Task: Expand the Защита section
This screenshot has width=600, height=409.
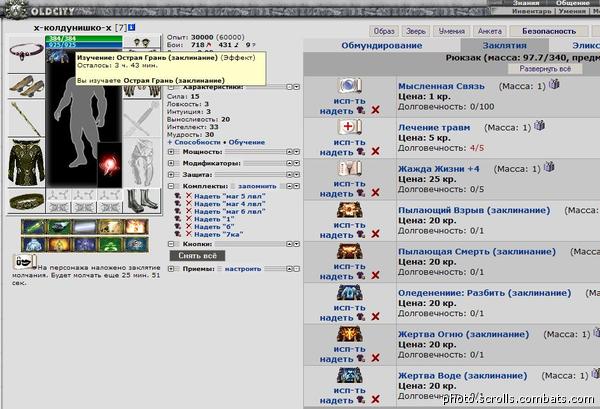Action: pos(171,175)
